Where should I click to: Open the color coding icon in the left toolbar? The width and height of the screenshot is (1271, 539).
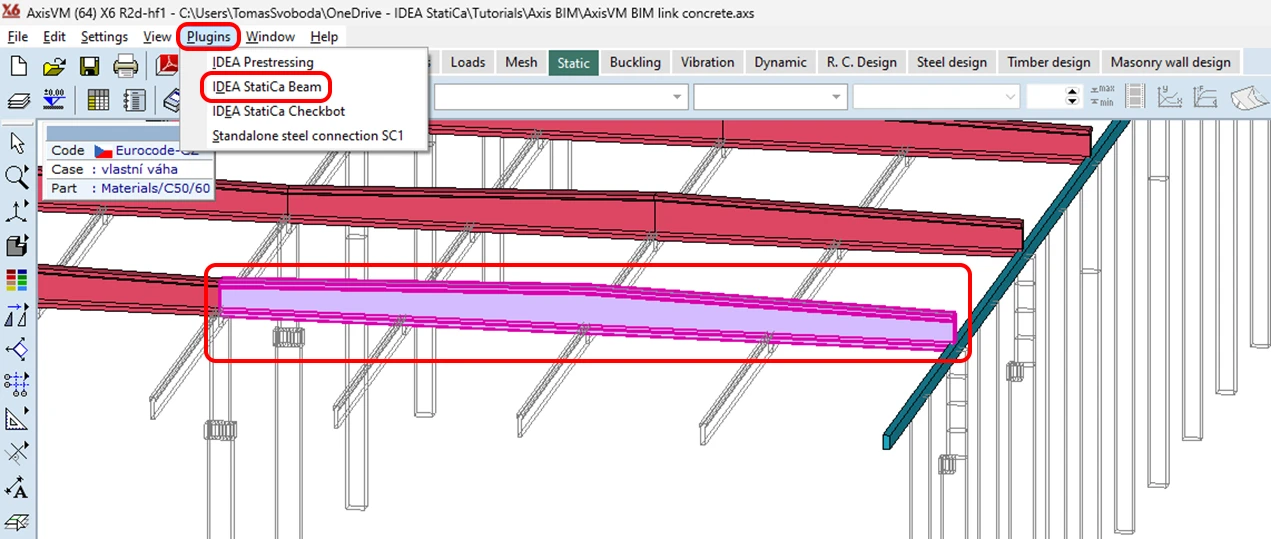17,280
